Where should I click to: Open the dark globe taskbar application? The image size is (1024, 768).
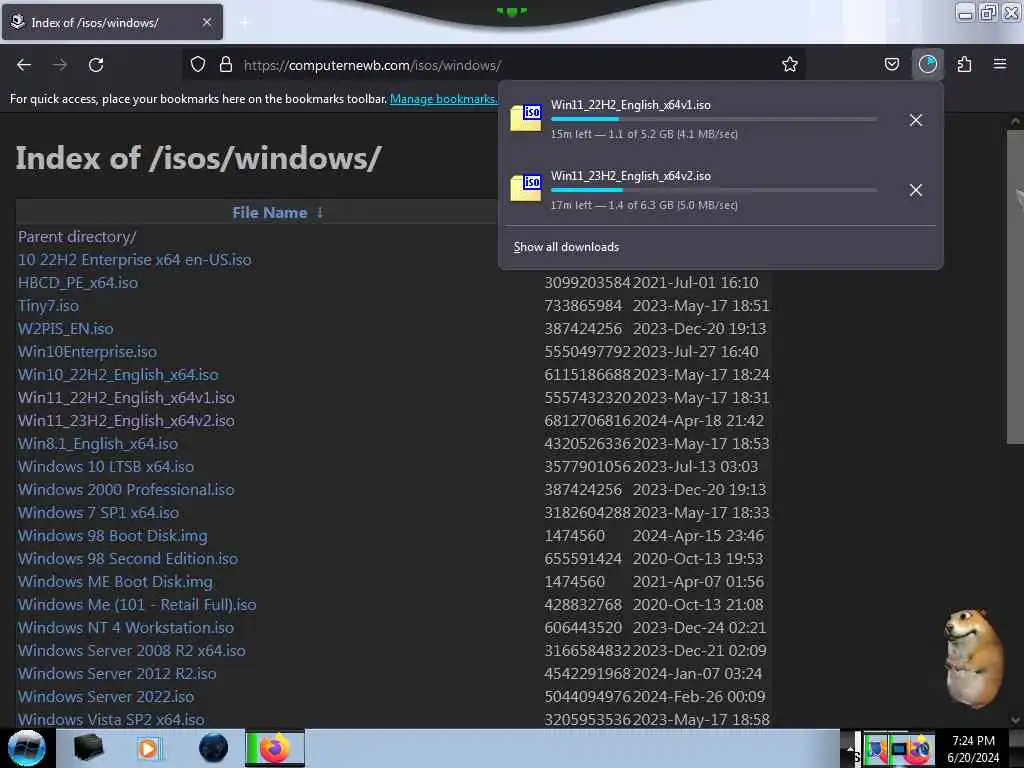coord(213,748)
